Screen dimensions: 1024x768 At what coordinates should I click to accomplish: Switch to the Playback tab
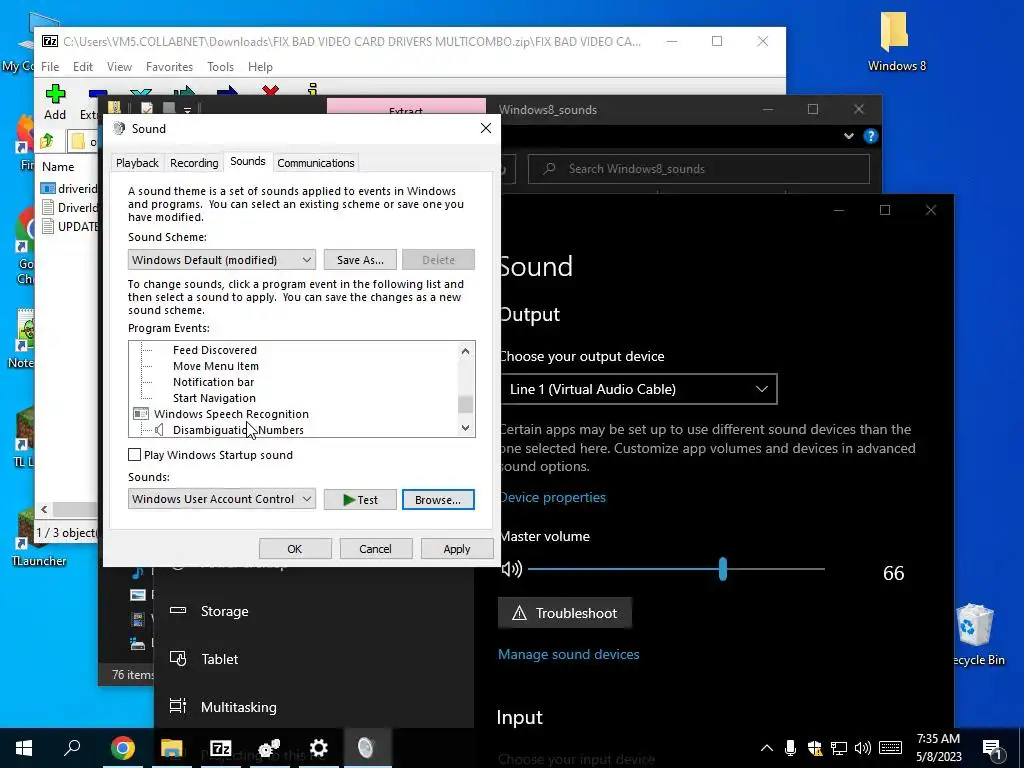[137, 163]
